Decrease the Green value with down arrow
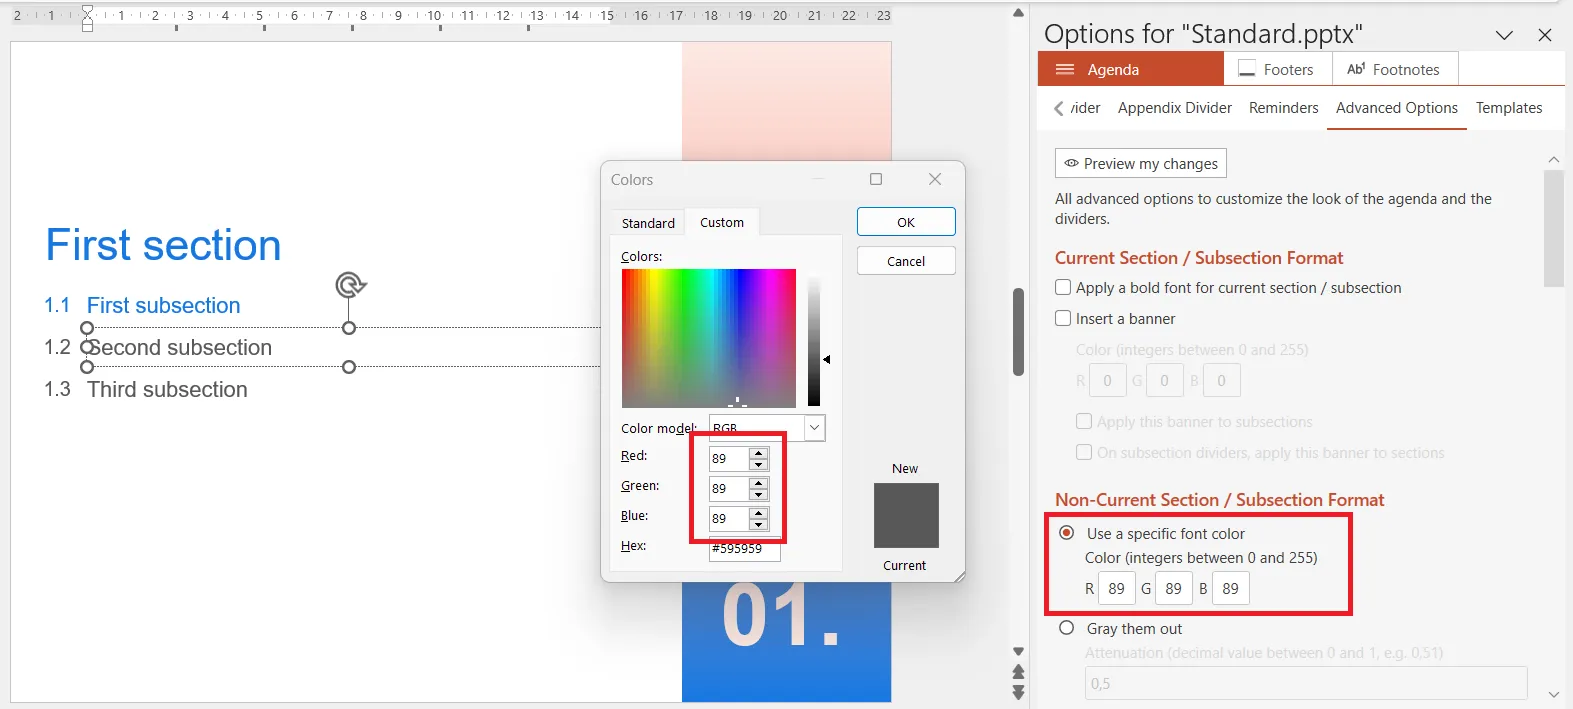The height and width of the screenshot is (709, 1573). pyautogui.click(x=759, y=494)
